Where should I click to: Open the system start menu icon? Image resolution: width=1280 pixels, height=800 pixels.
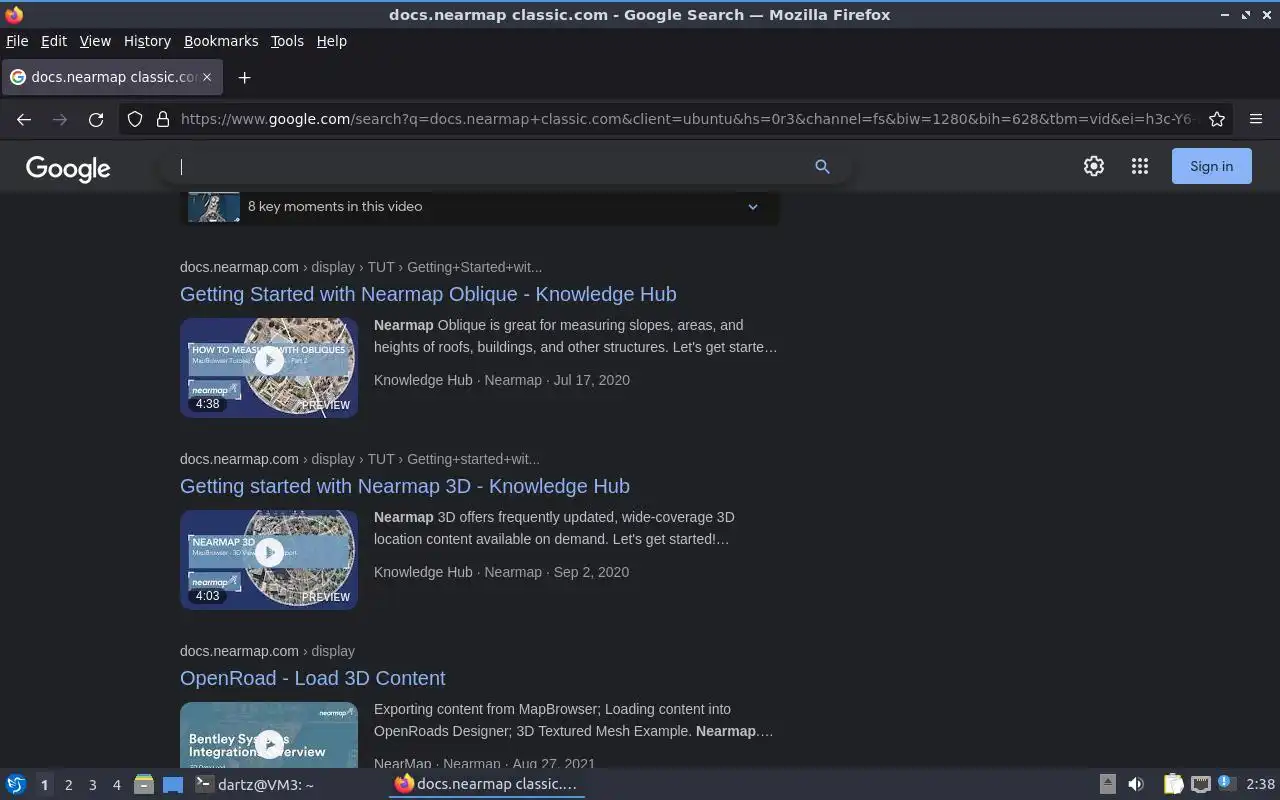(15, 784)
